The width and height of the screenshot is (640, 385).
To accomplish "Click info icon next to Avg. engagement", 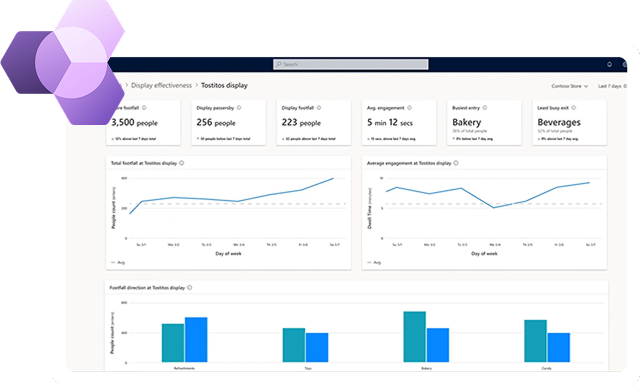I will (409, 108).
